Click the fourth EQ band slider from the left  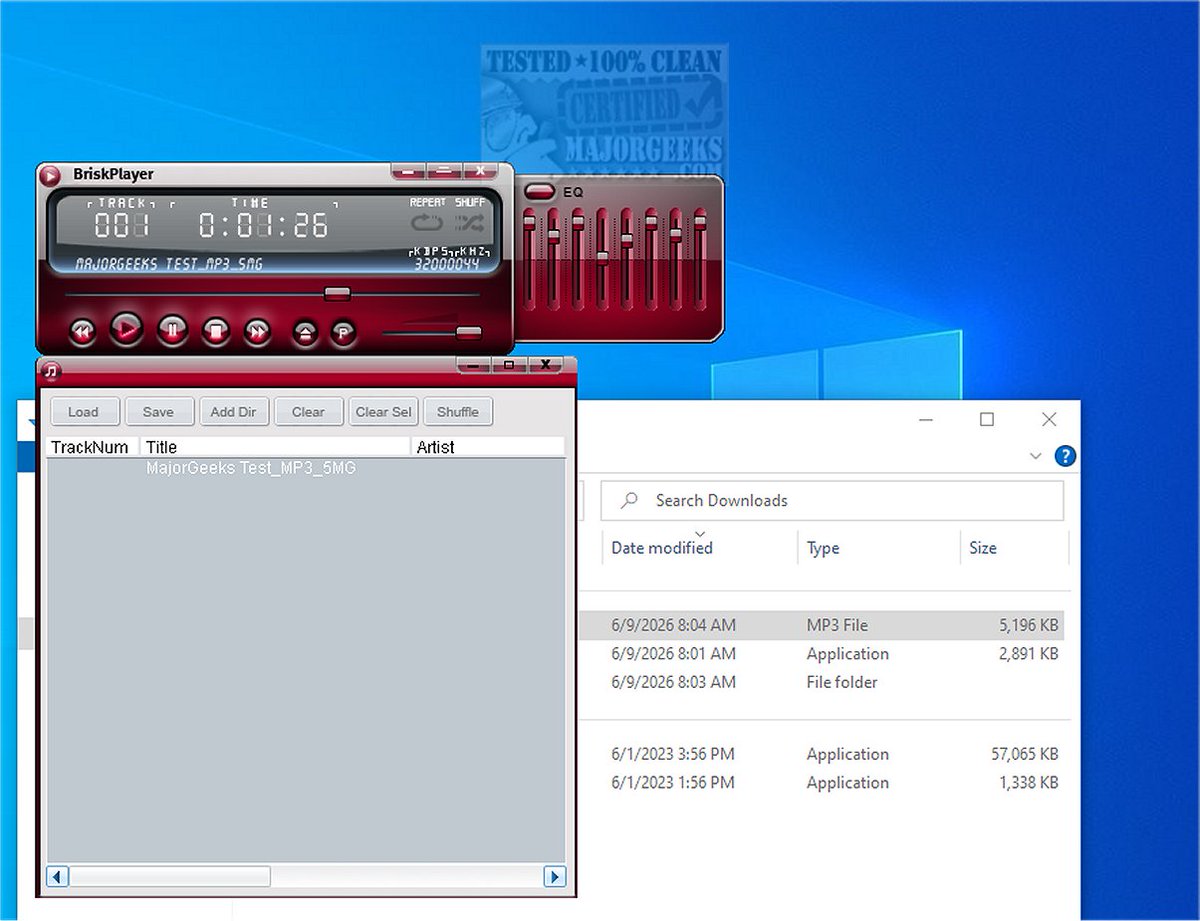point(602,260)
